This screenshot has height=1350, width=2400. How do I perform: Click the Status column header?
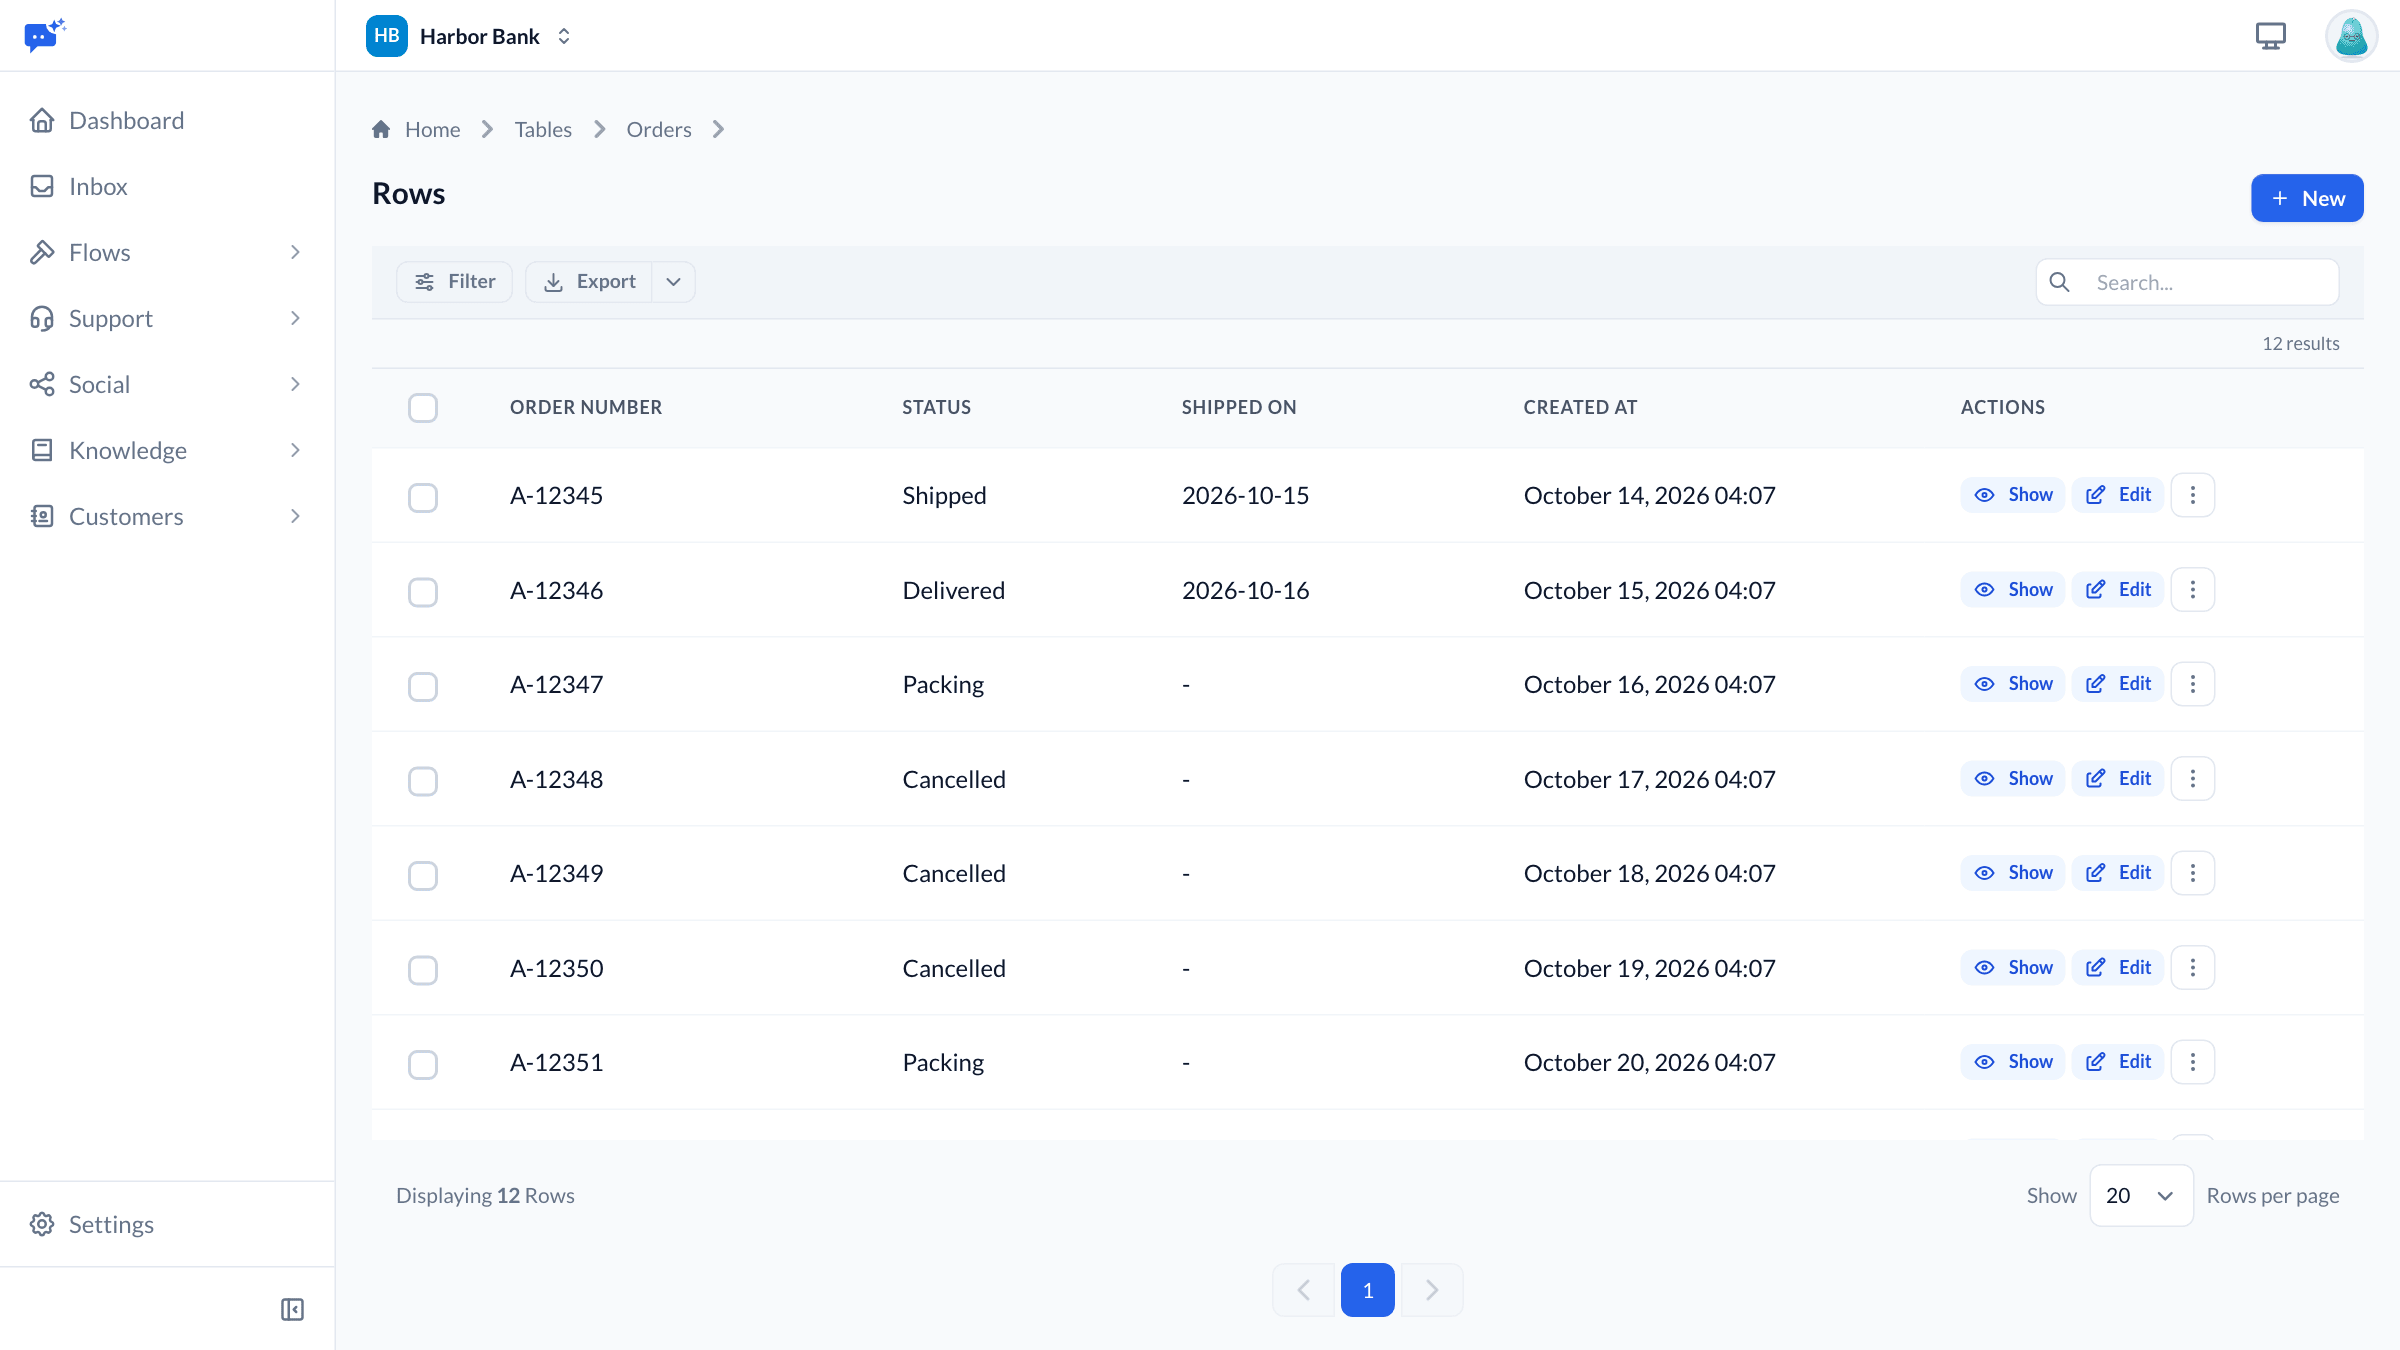pos(937,407)
